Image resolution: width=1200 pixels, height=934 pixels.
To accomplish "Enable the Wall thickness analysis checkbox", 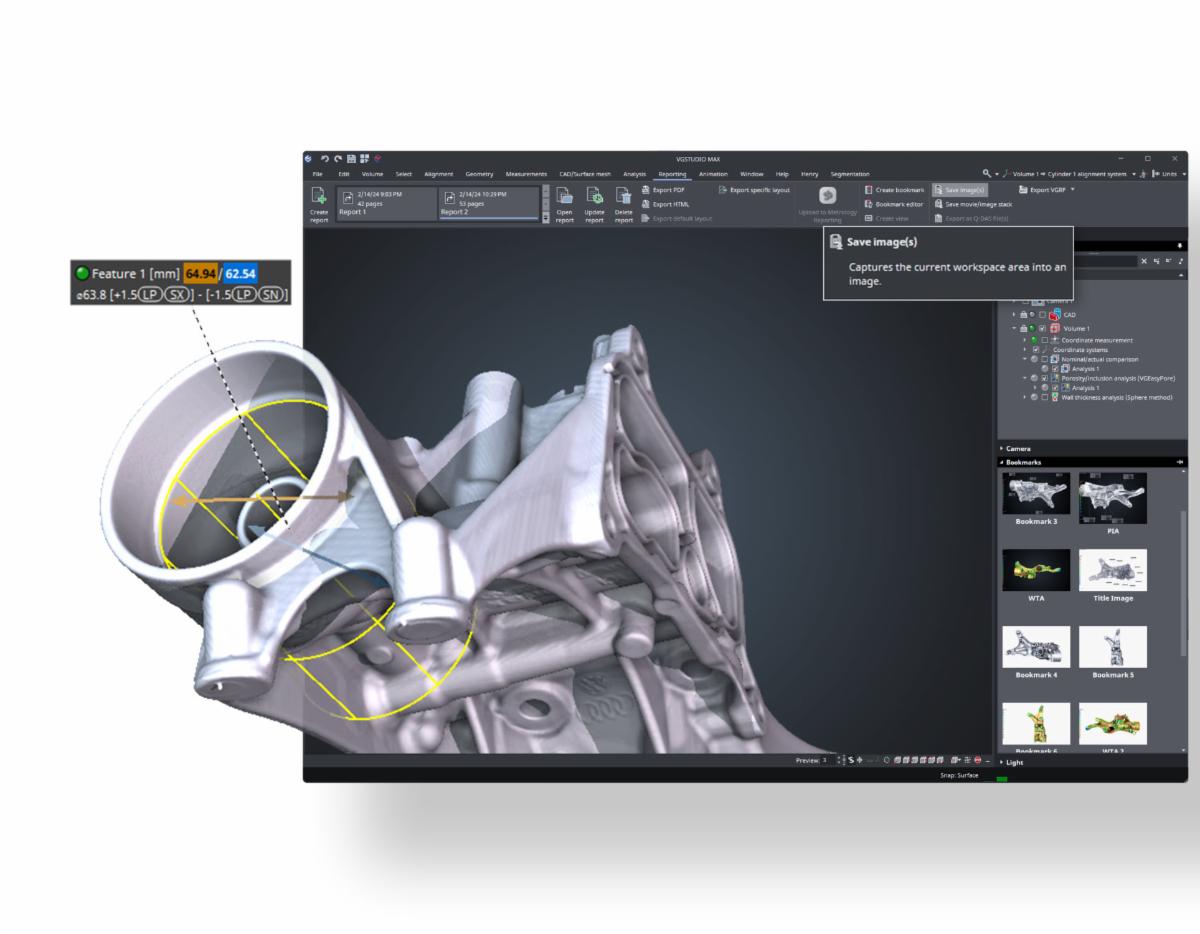I will click(1045, 397).
